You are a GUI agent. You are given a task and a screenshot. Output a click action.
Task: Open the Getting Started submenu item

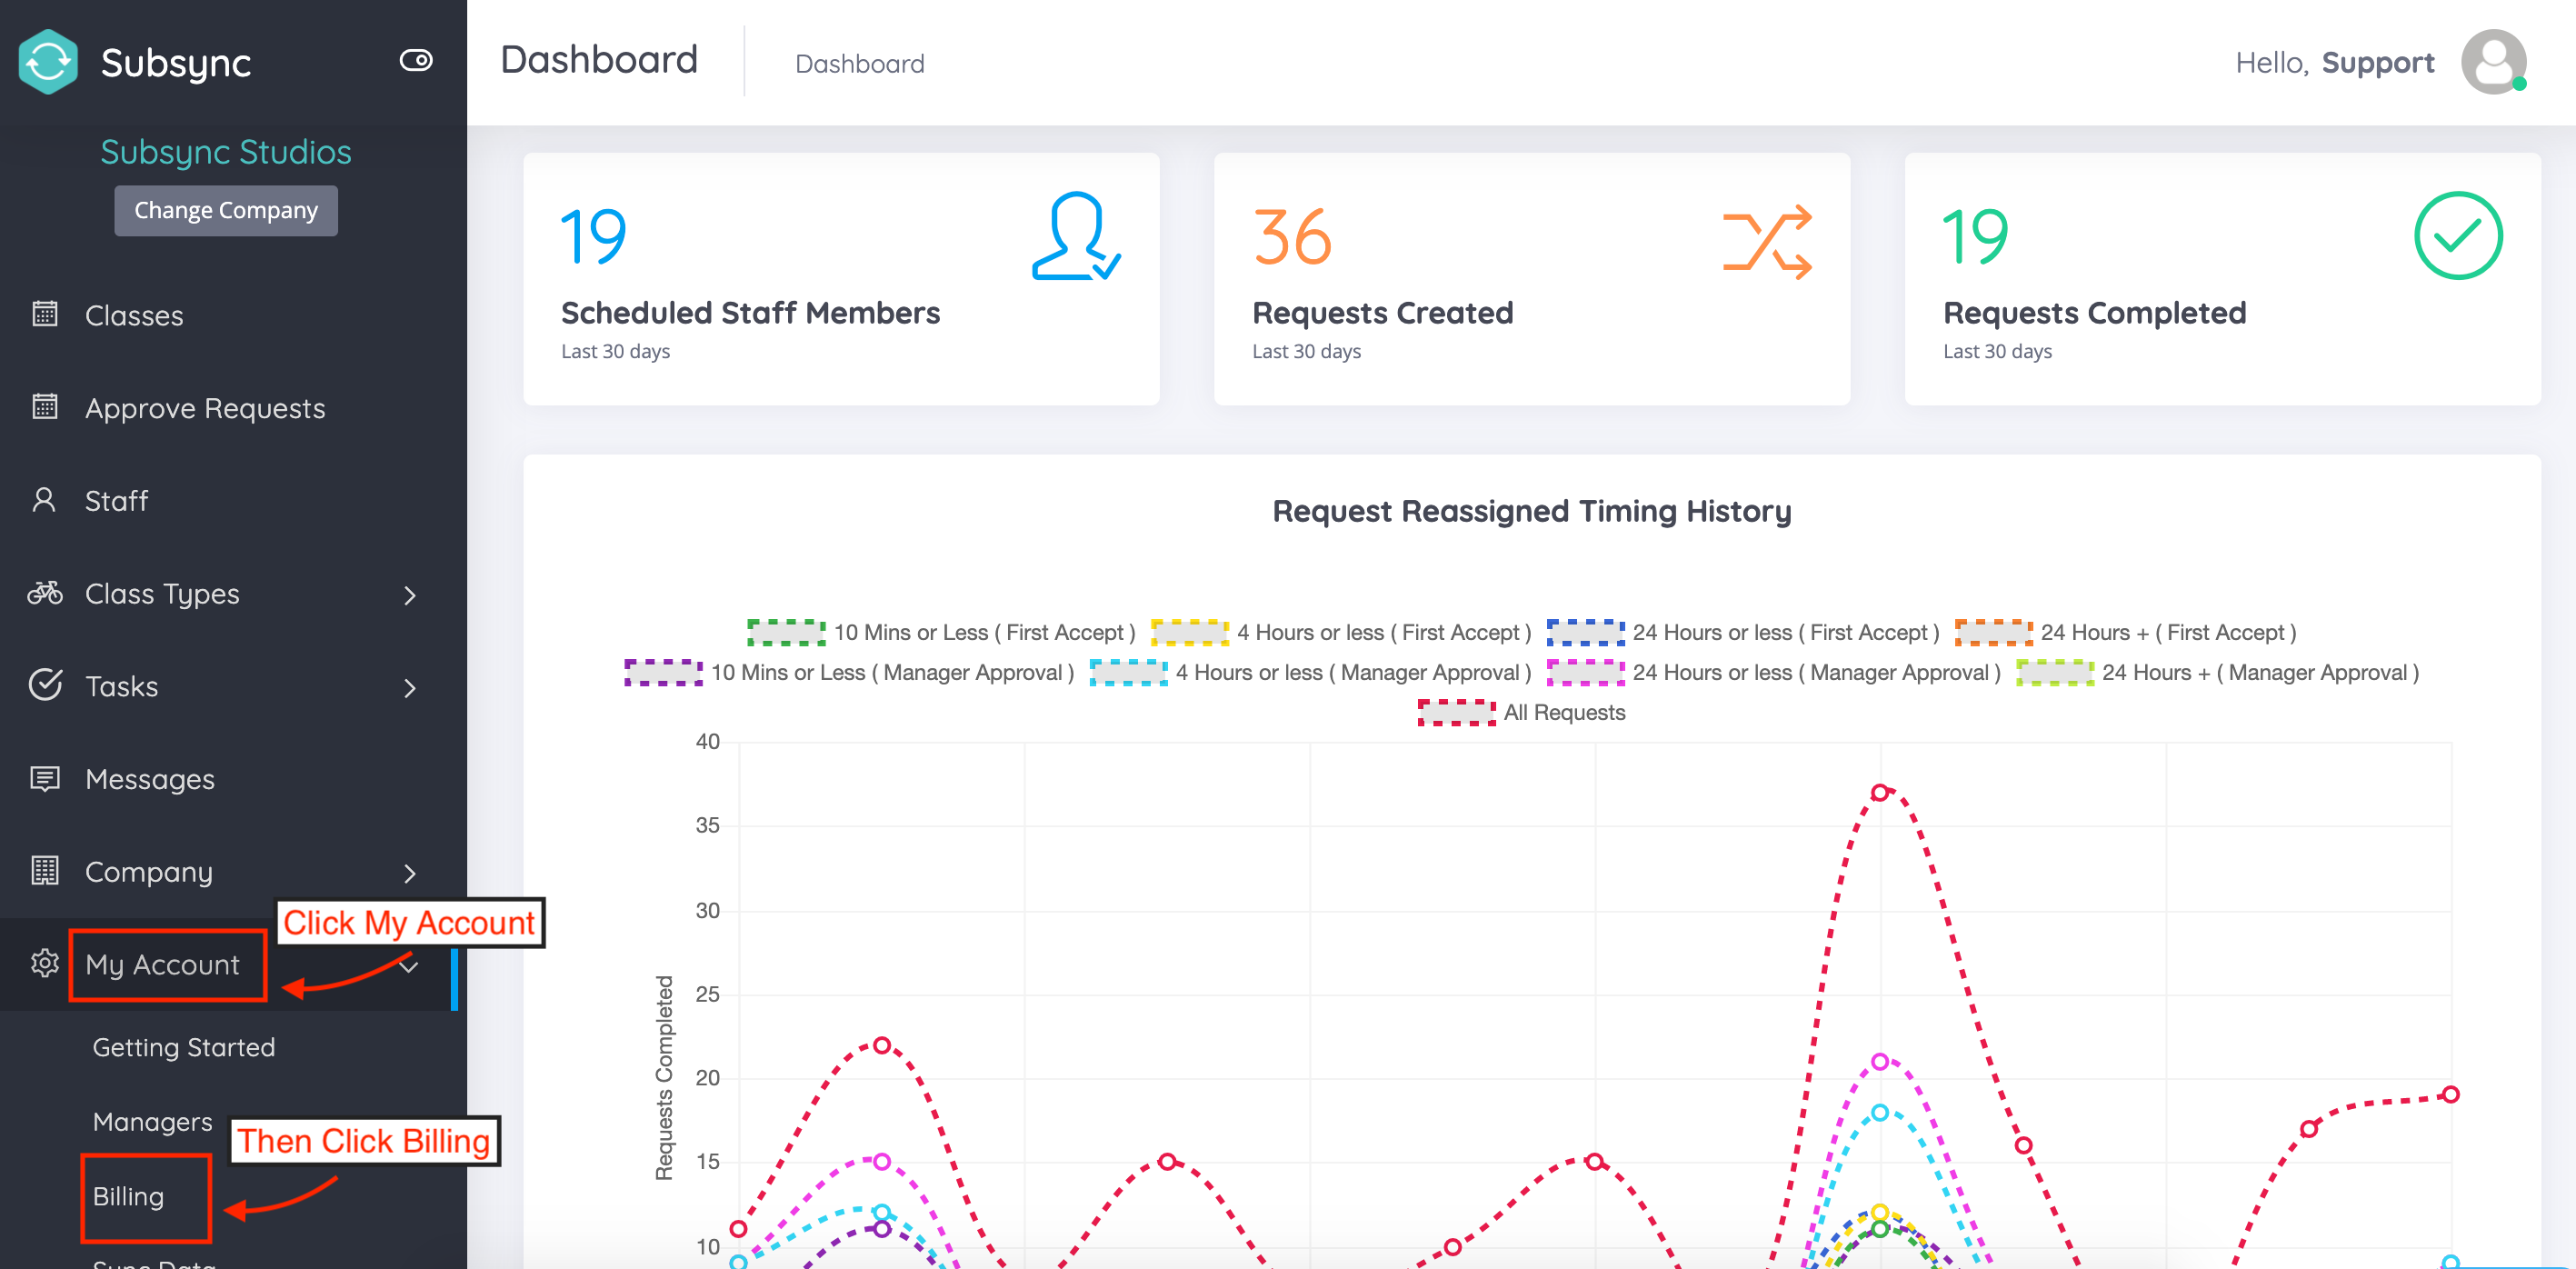(184, 1047)
